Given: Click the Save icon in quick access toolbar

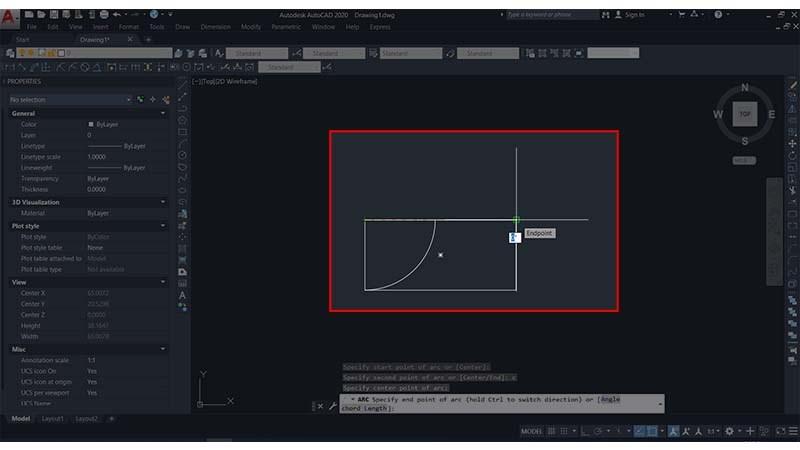Looking at the screenshot, I should [x=54, y=15].
